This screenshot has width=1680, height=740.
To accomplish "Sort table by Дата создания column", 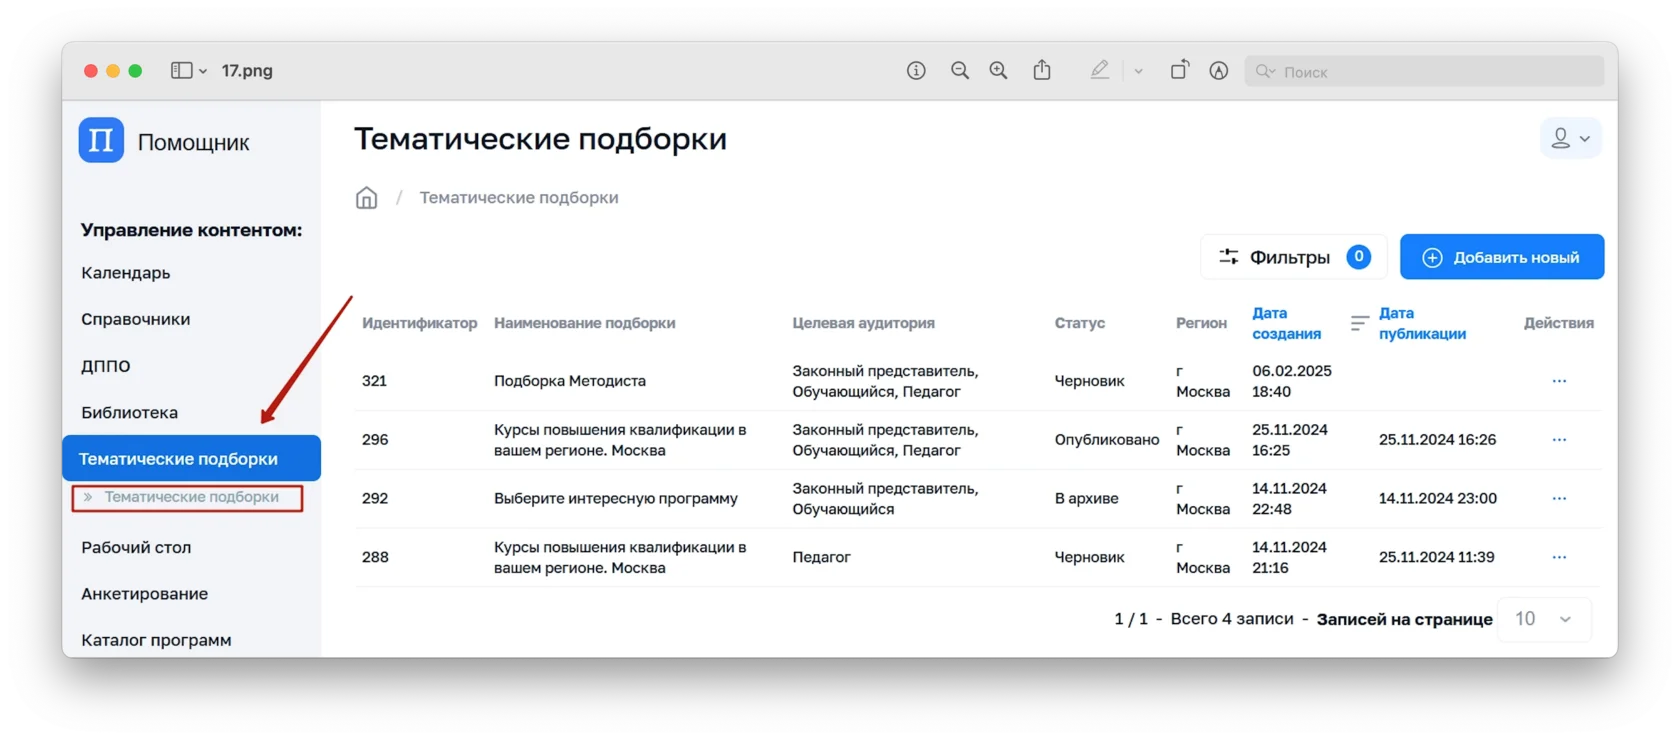I will click(1286, 323).
